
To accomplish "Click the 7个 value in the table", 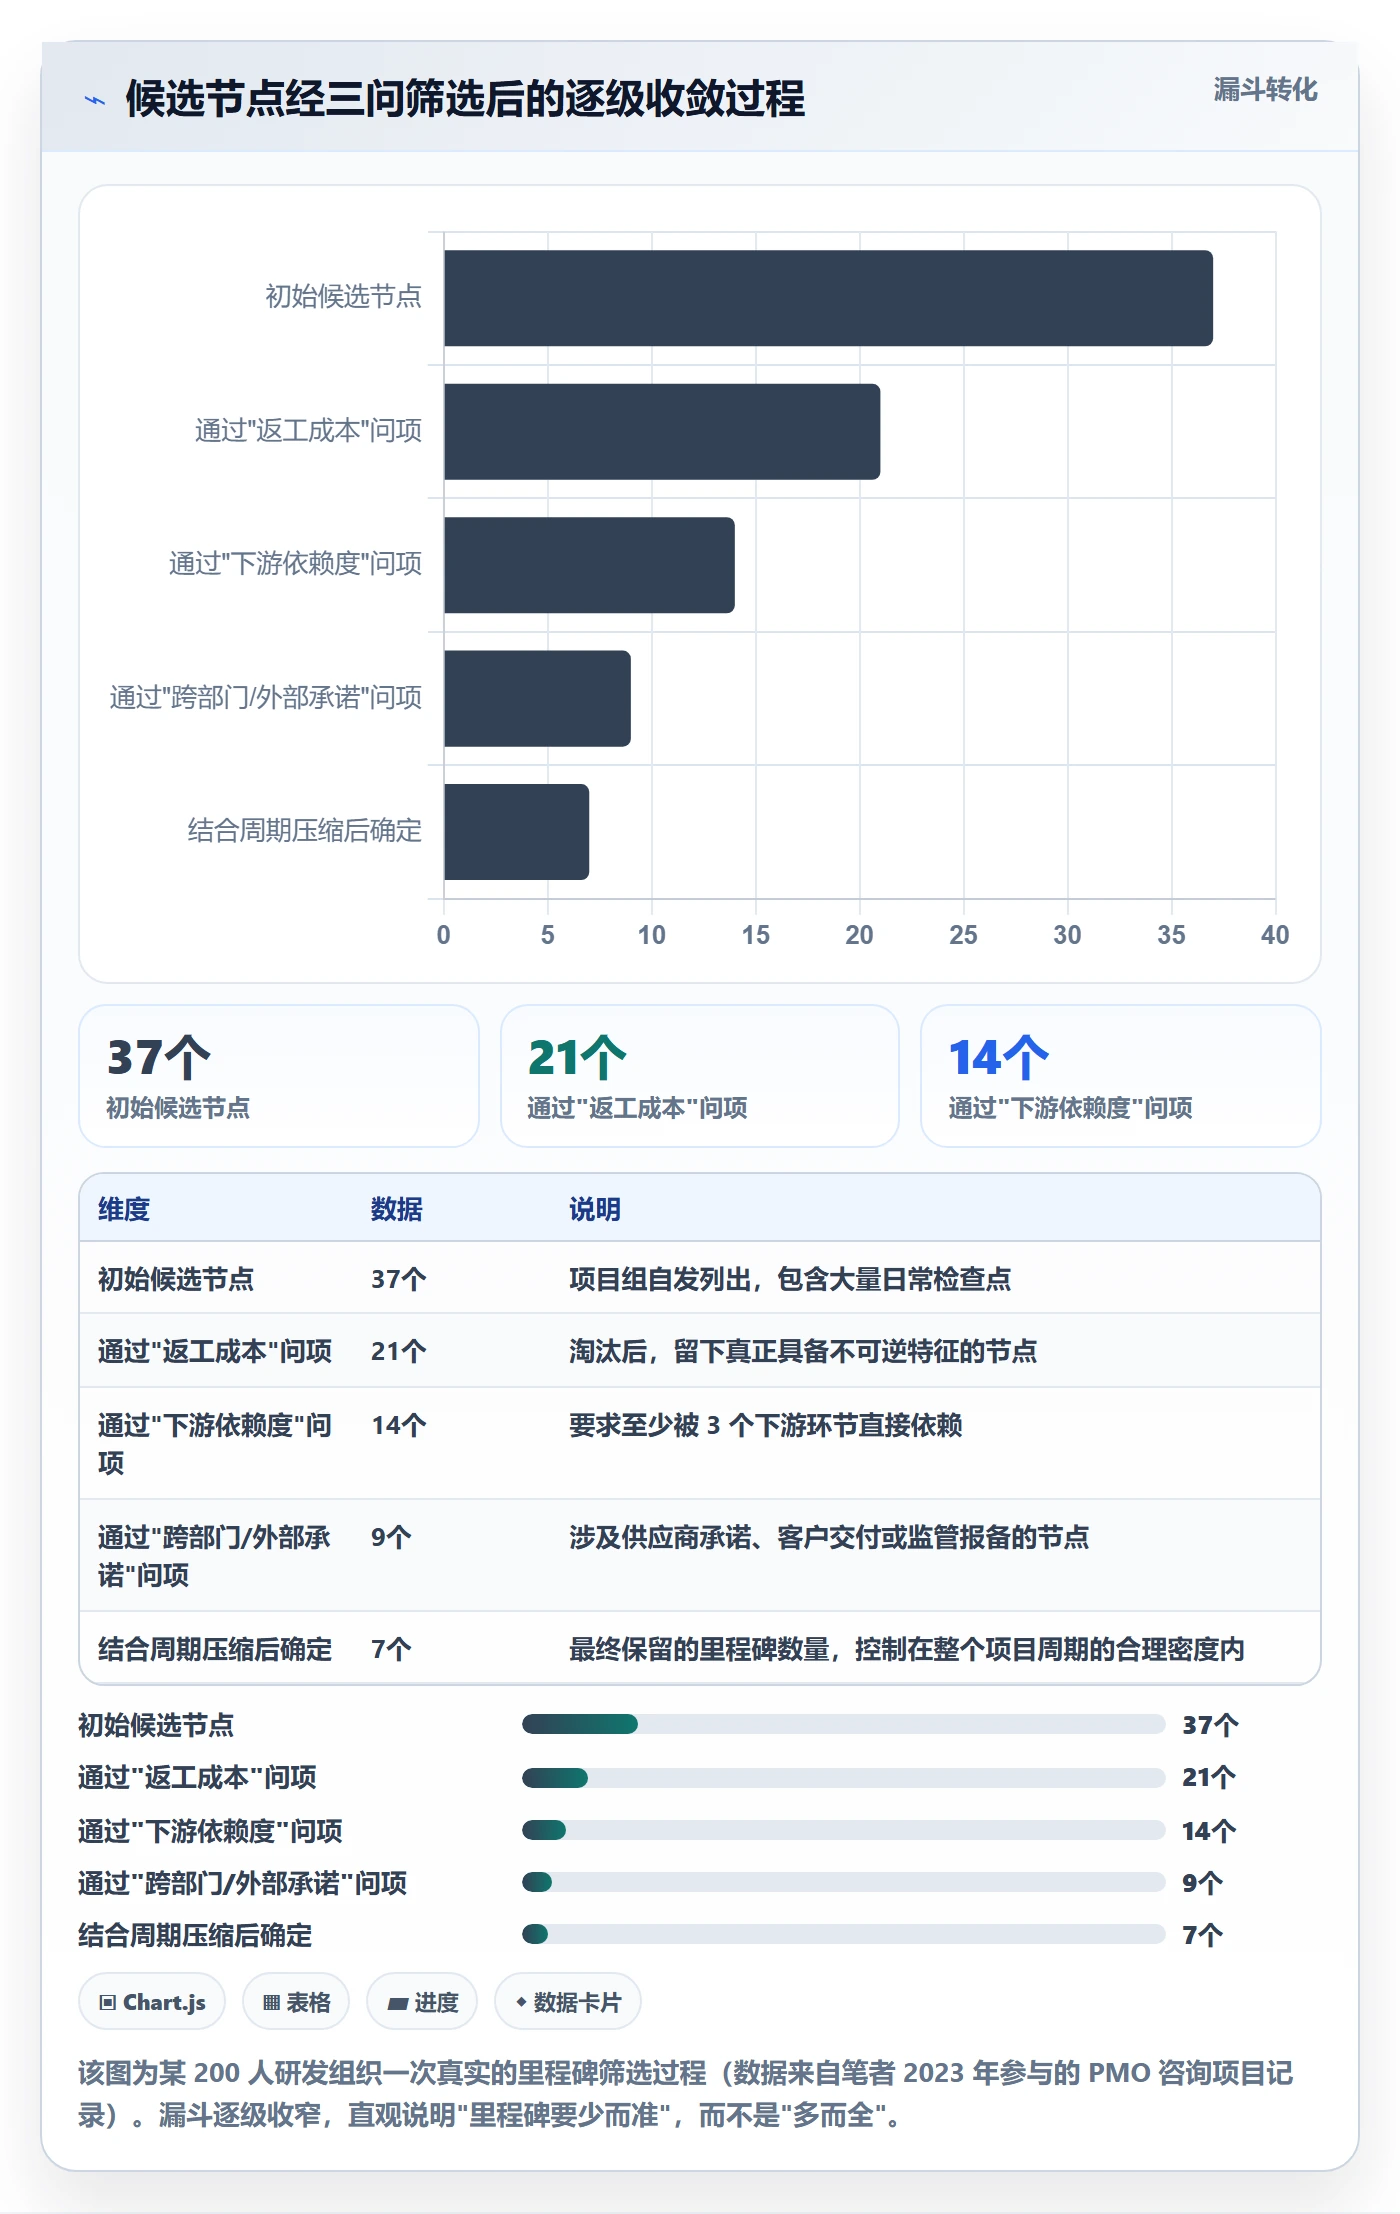I will tap(391, 1649).
